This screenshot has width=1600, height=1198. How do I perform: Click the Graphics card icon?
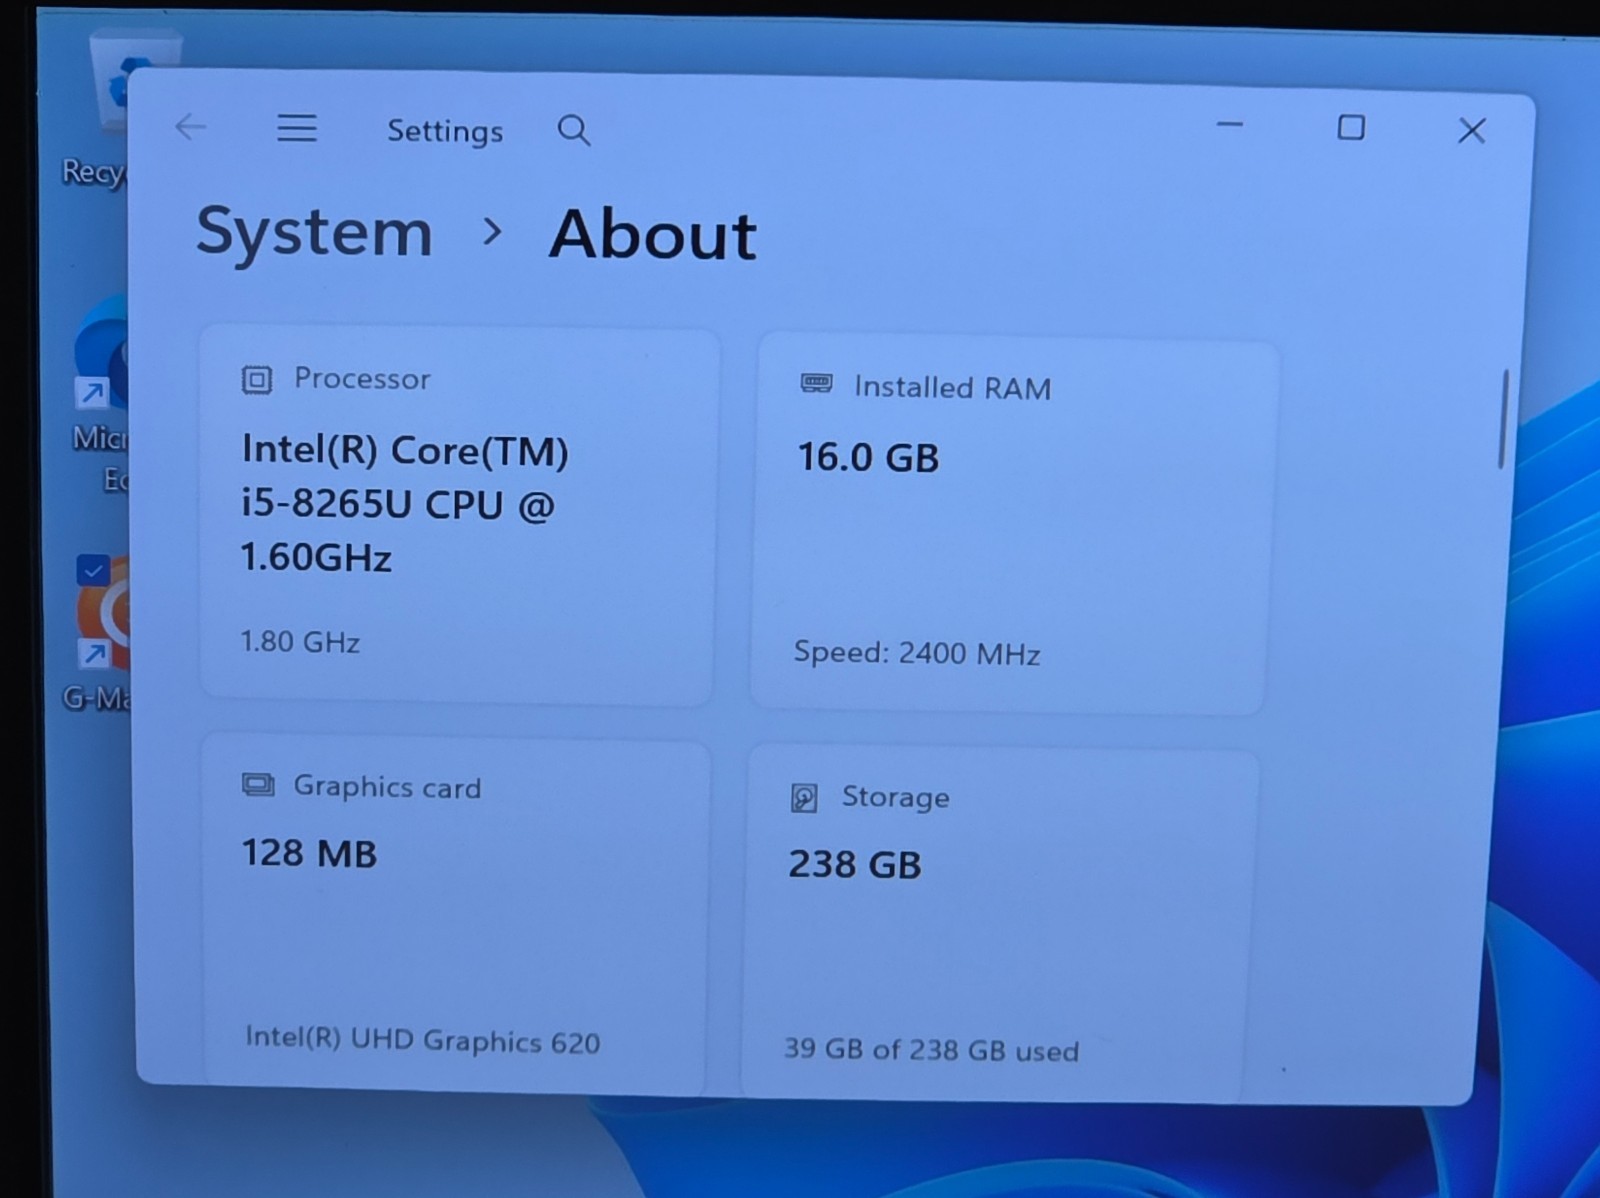[258, 785]
